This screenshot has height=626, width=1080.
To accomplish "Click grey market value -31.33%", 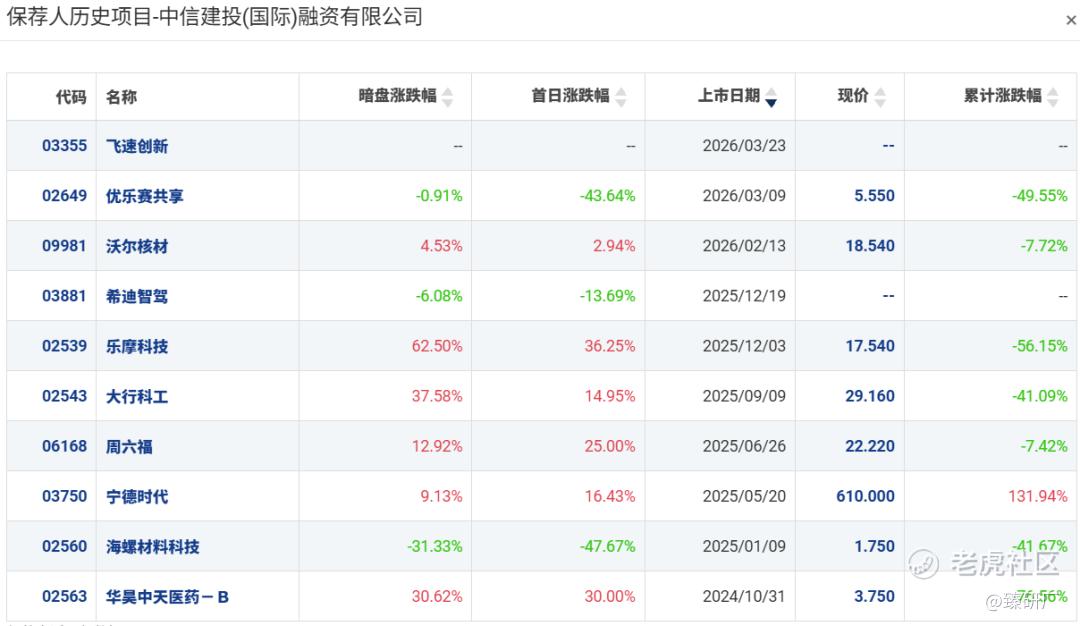I will click(x=435, y=546).
